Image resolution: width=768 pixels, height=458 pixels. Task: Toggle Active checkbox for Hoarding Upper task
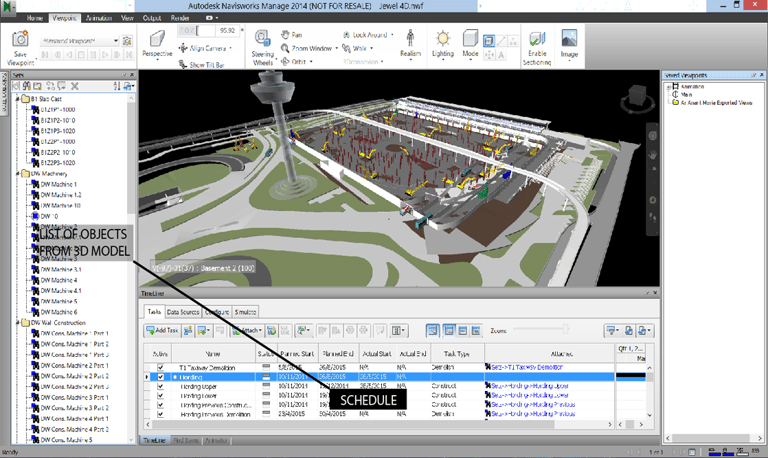pyautogui.click(x=160, y=386)
